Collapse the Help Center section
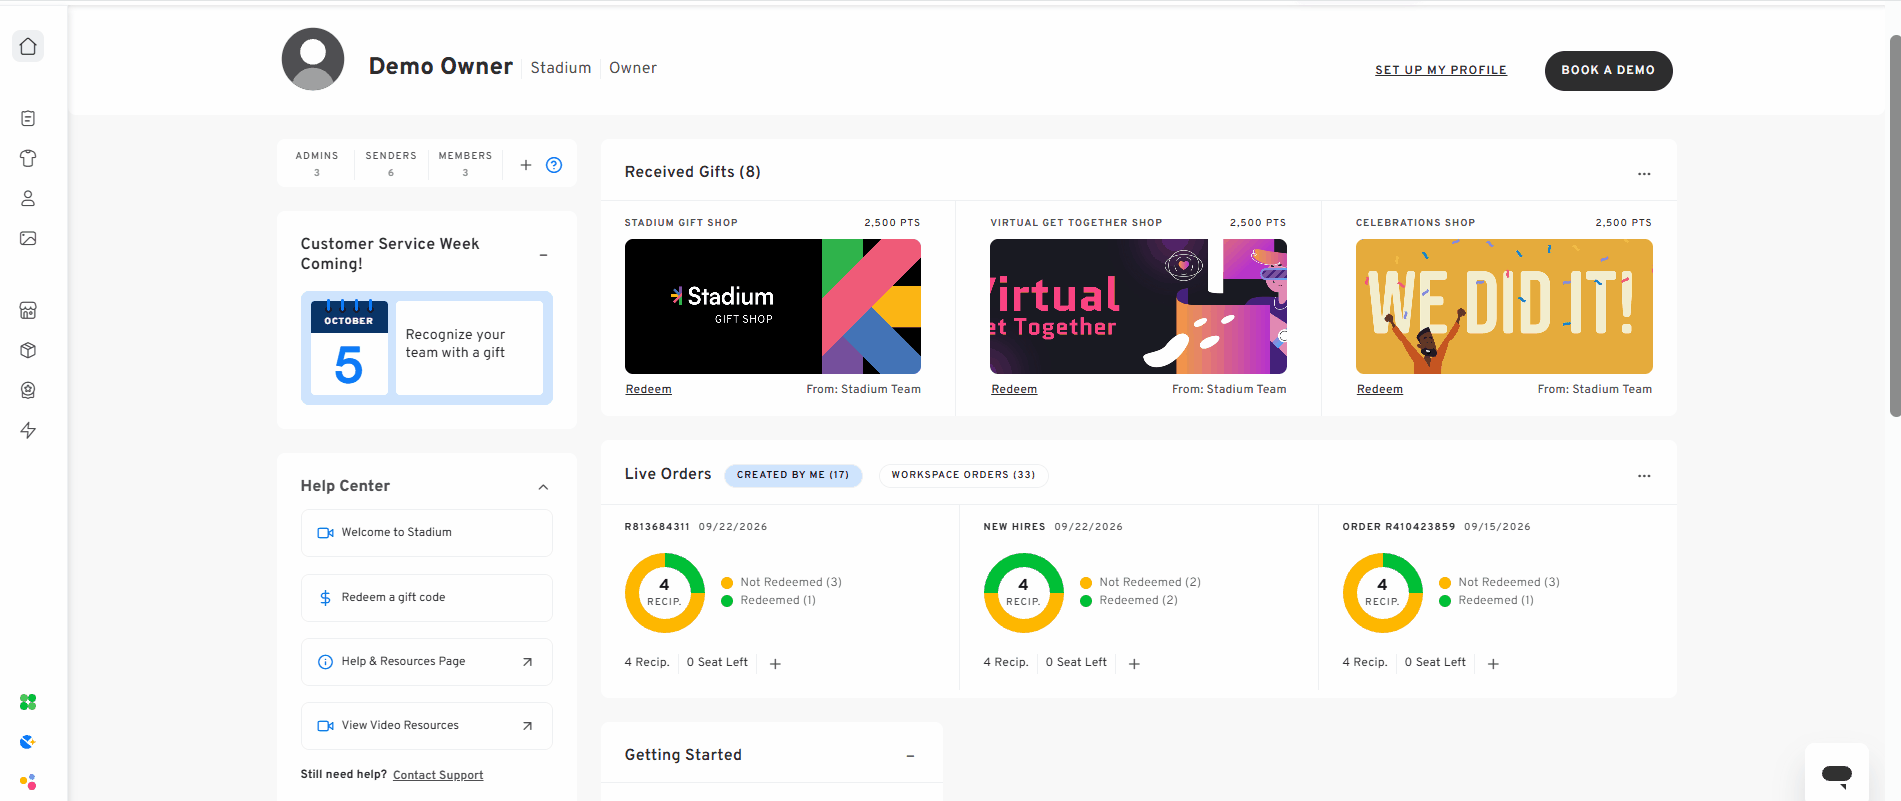Screen dimensions: 1901x801 tap(543, 487)
